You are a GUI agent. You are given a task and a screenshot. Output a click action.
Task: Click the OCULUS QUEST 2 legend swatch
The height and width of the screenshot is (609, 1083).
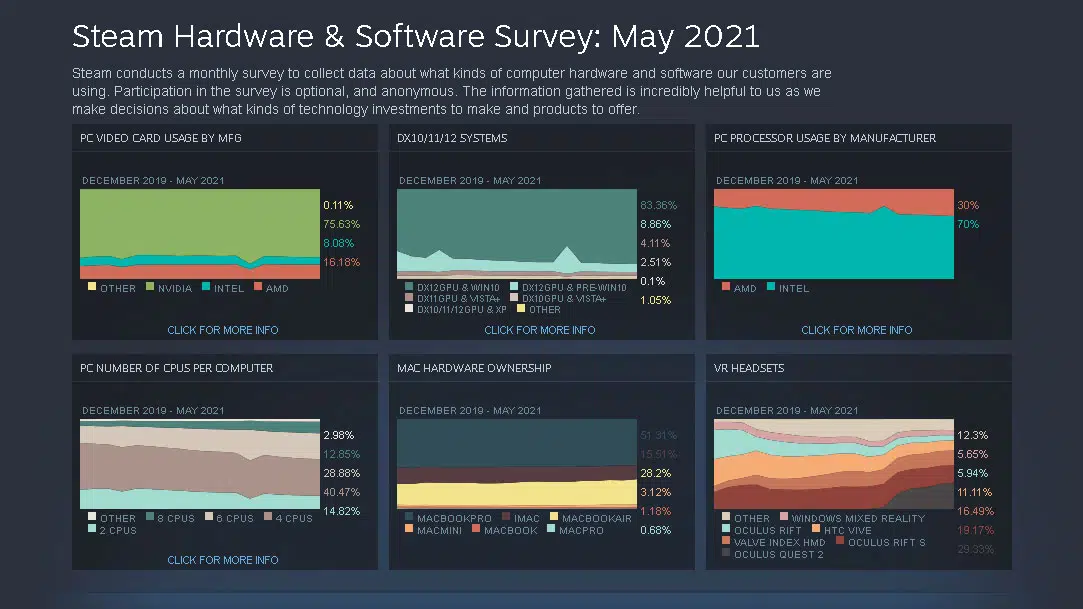pos(726,552)
